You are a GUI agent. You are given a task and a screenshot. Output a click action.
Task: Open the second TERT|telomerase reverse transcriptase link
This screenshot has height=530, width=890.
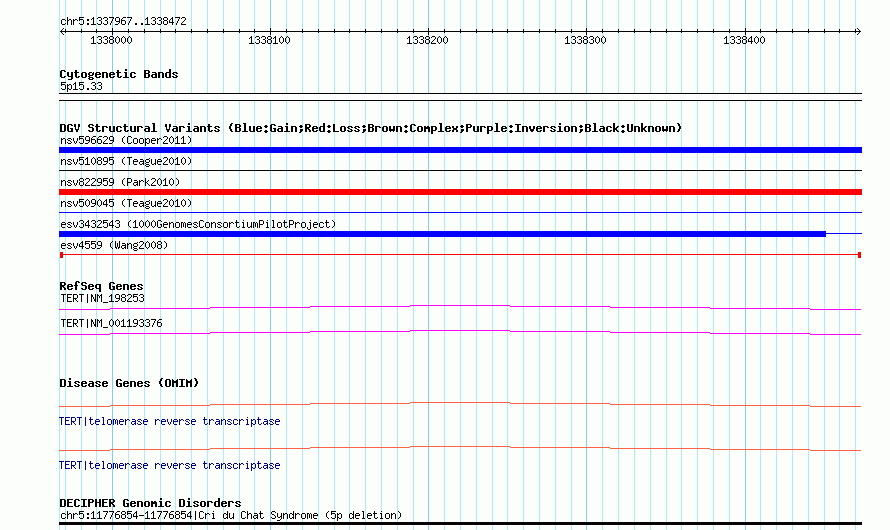pos(170,465)
